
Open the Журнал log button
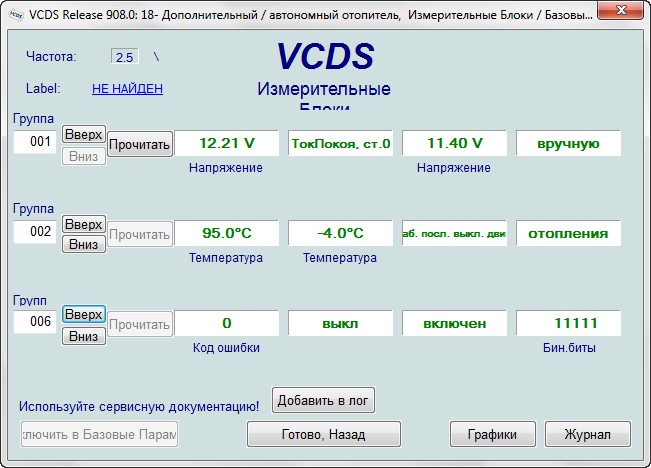point(587,434)
